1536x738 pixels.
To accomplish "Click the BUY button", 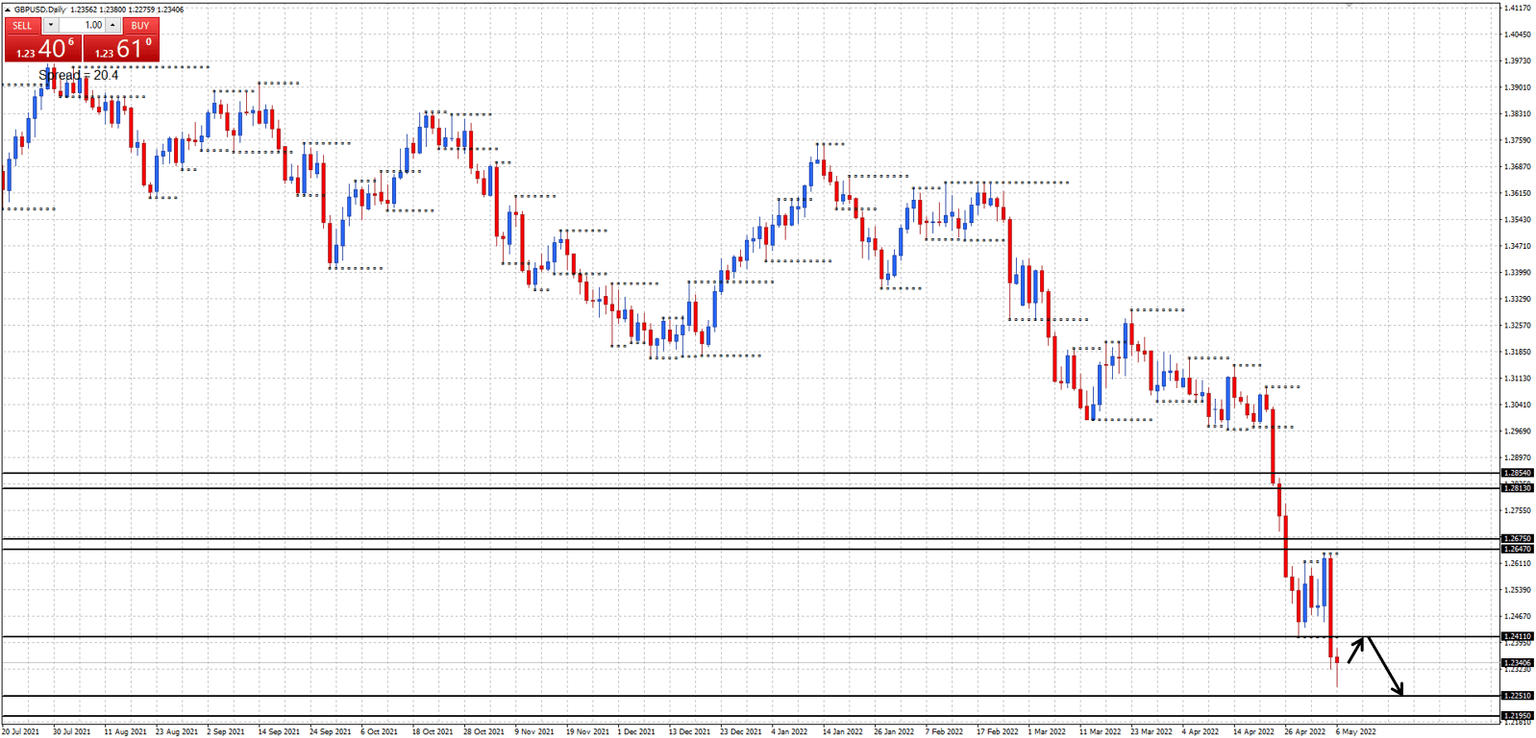I will 140,25.
